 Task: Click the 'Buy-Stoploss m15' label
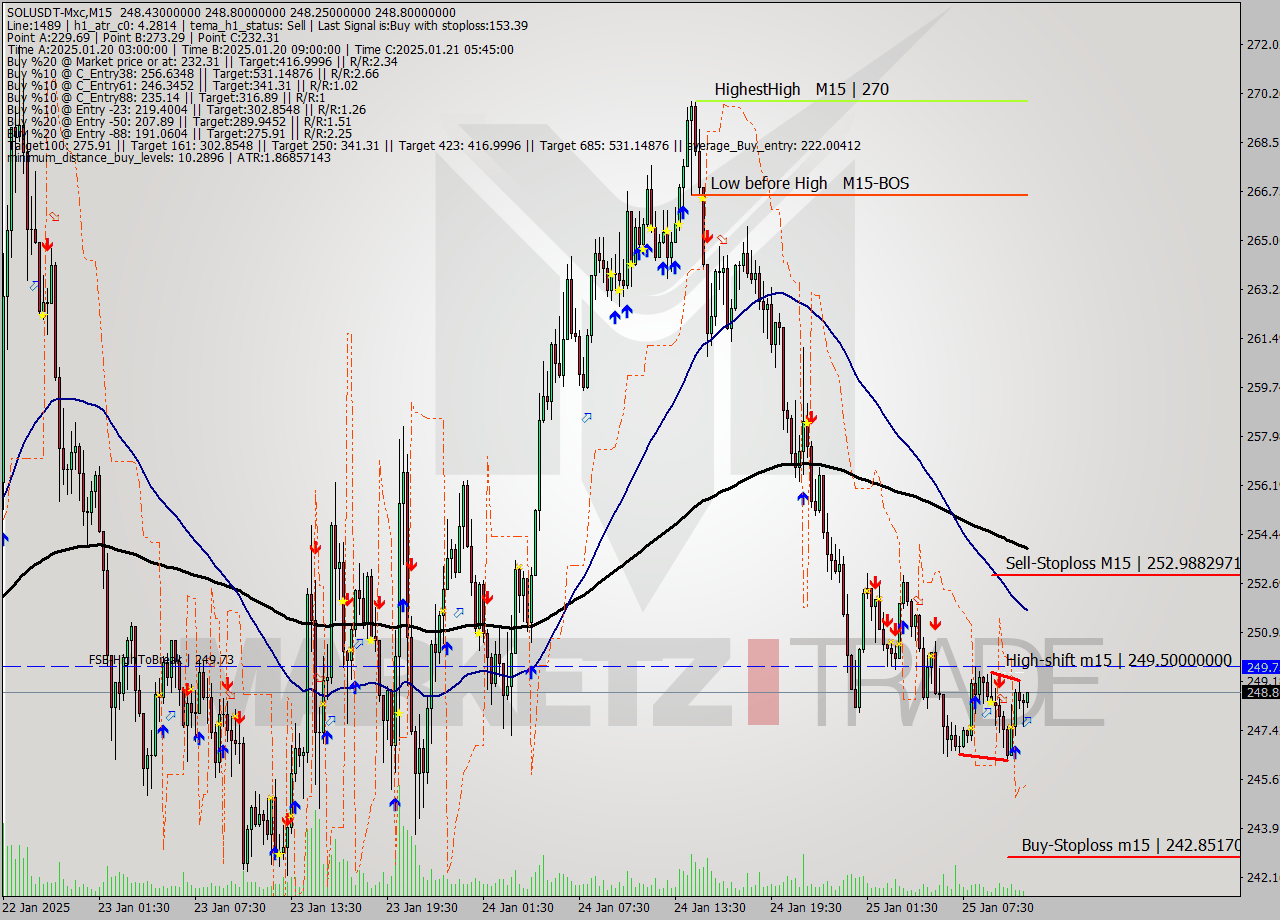[1130, 845]
